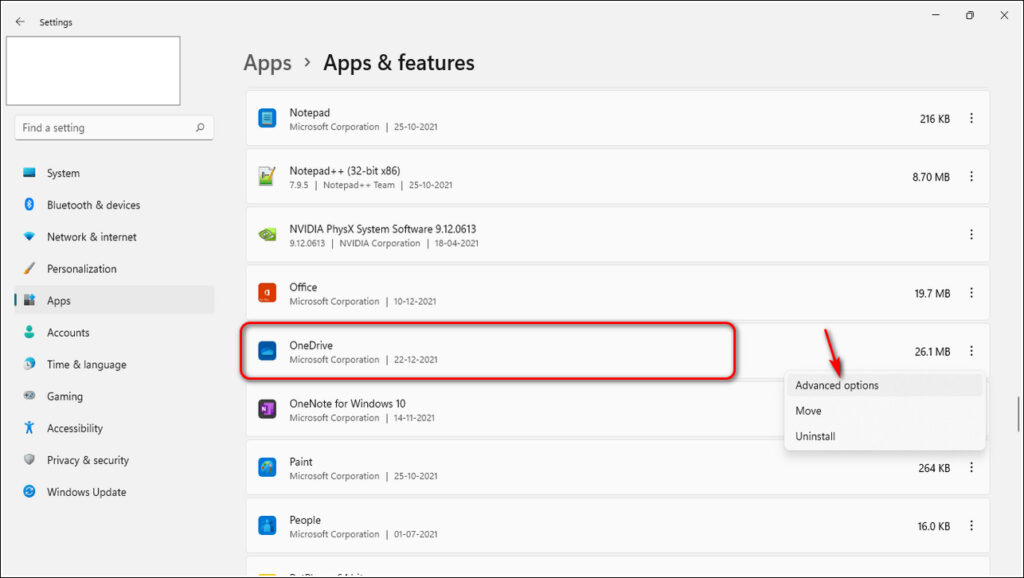Click the Office app icon
The image size is (1024, 578).
point(267,293)
